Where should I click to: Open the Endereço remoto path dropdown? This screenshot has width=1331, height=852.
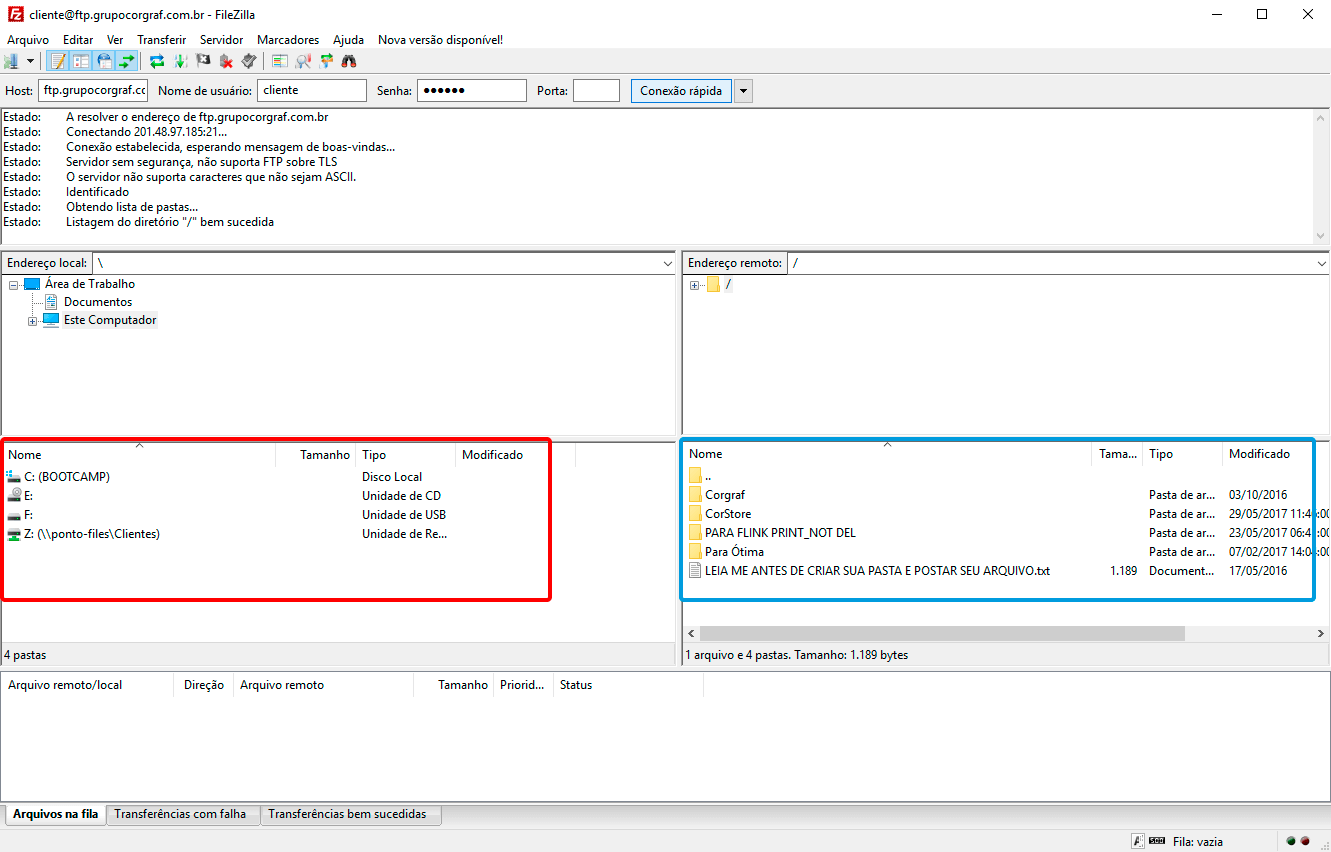(1320, 263)
